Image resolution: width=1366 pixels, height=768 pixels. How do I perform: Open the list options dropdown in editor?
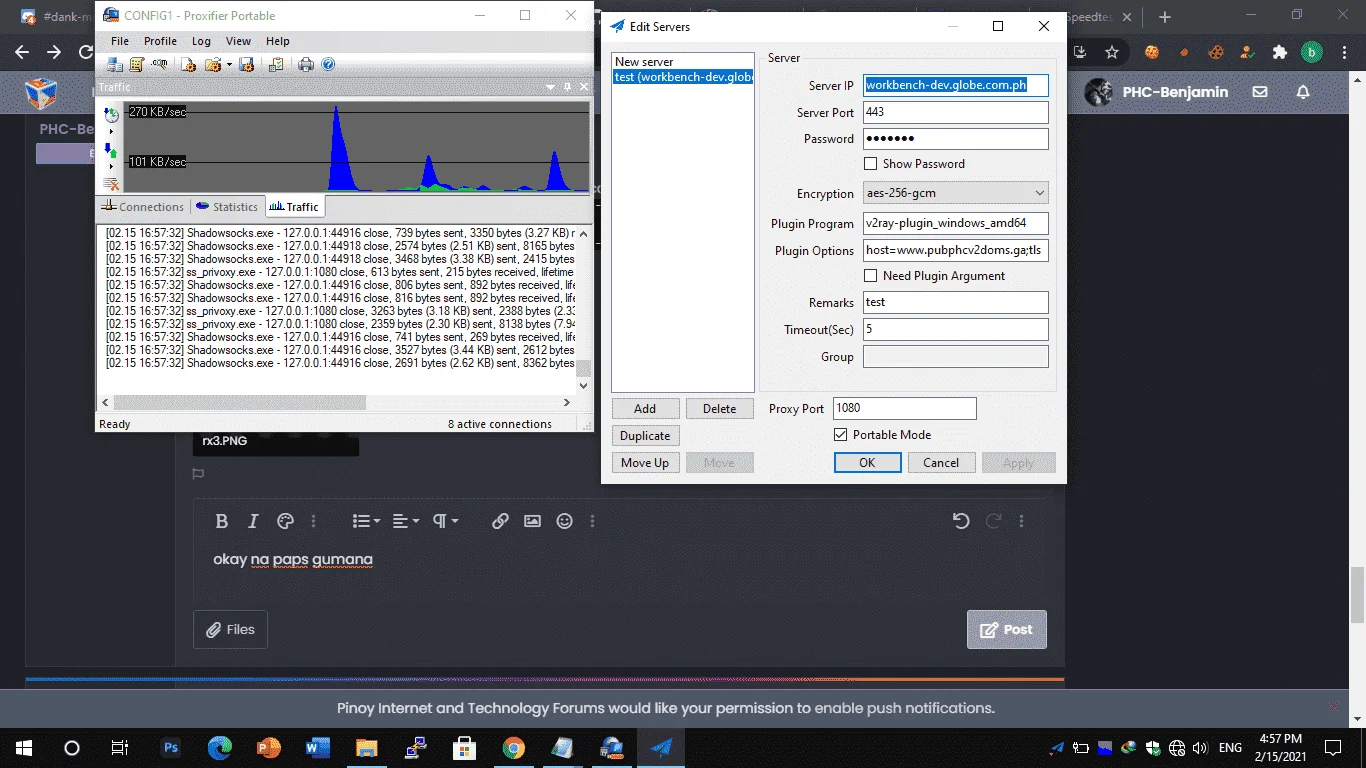click(366, 521)
